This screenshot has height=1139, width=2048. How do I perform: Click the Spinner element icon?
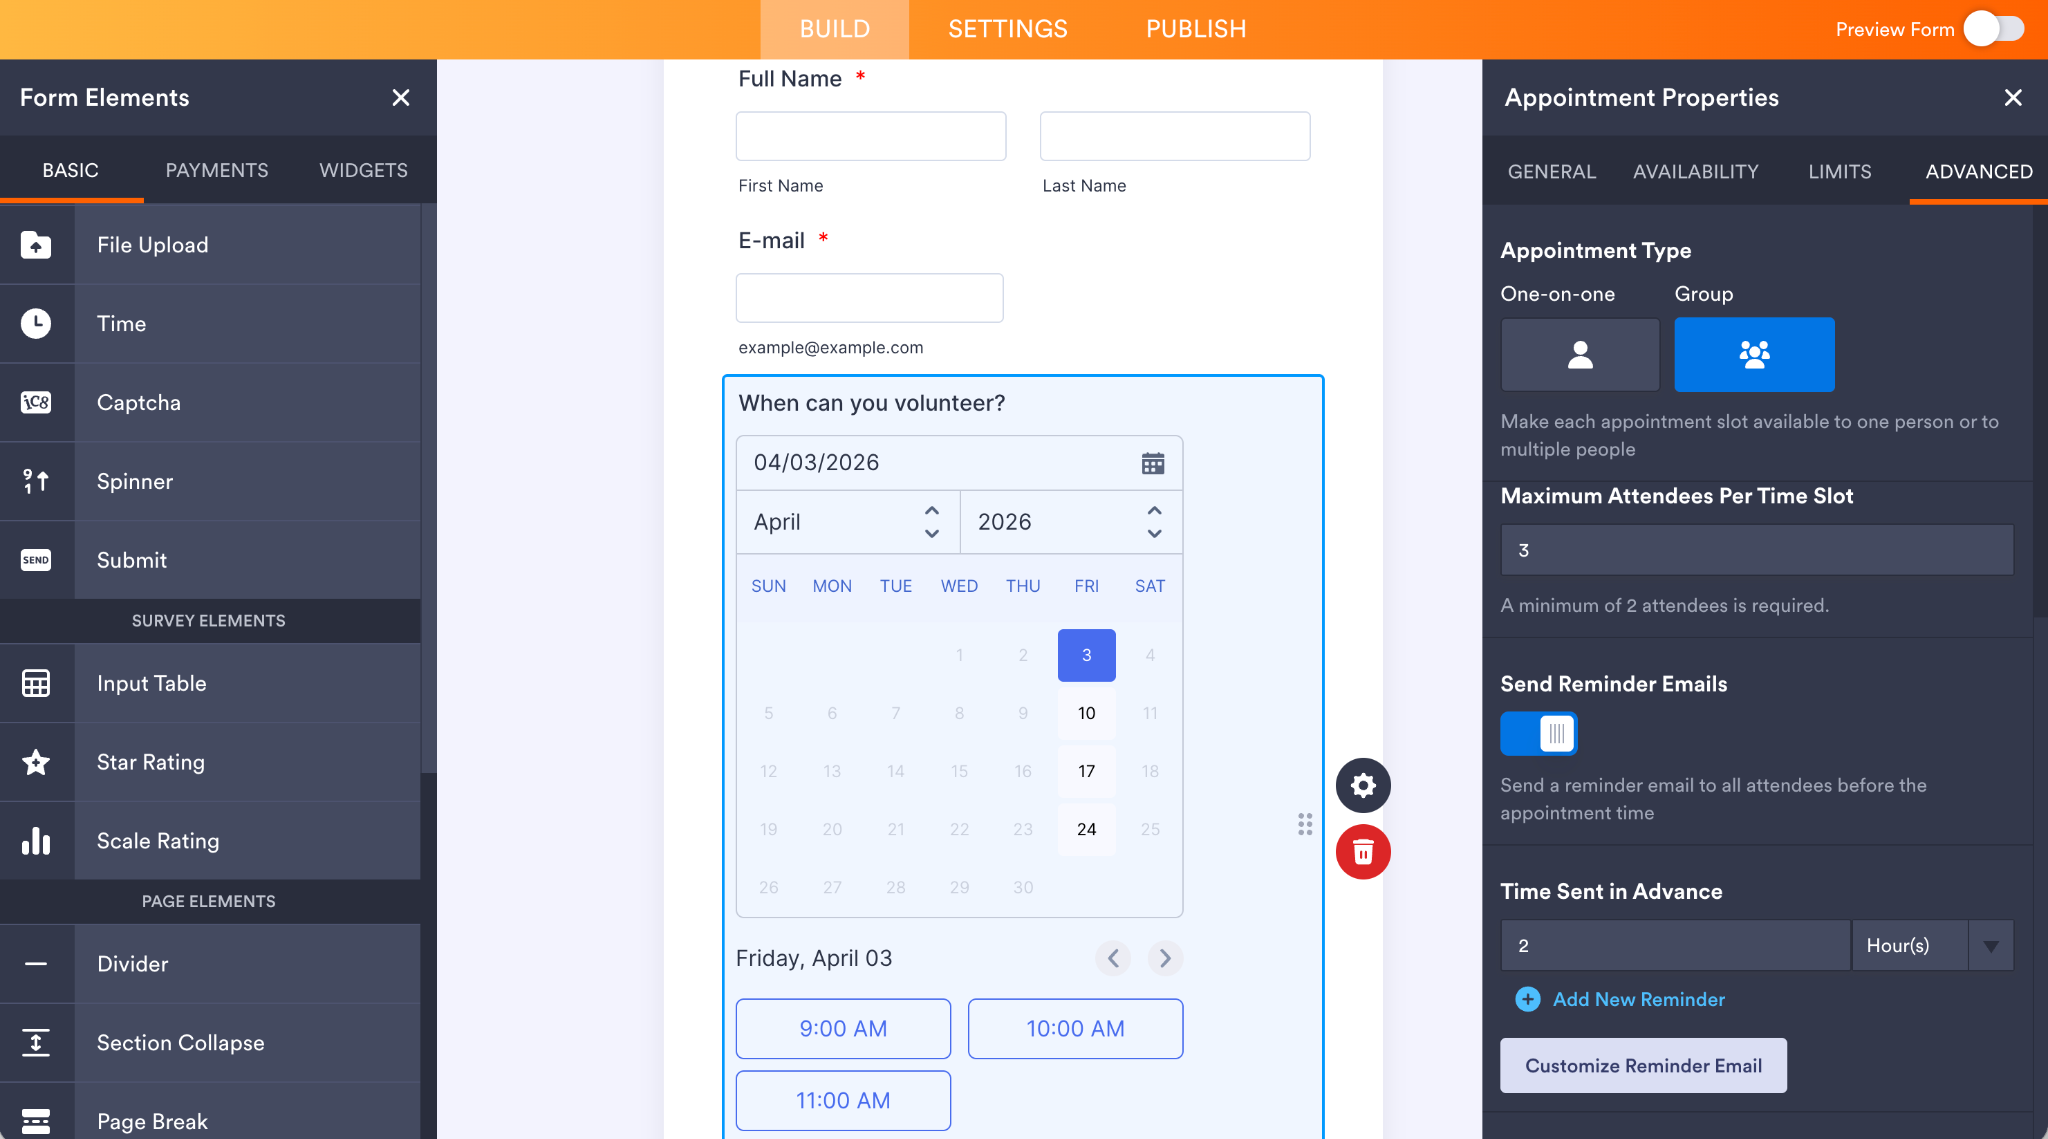pos(37,481)
